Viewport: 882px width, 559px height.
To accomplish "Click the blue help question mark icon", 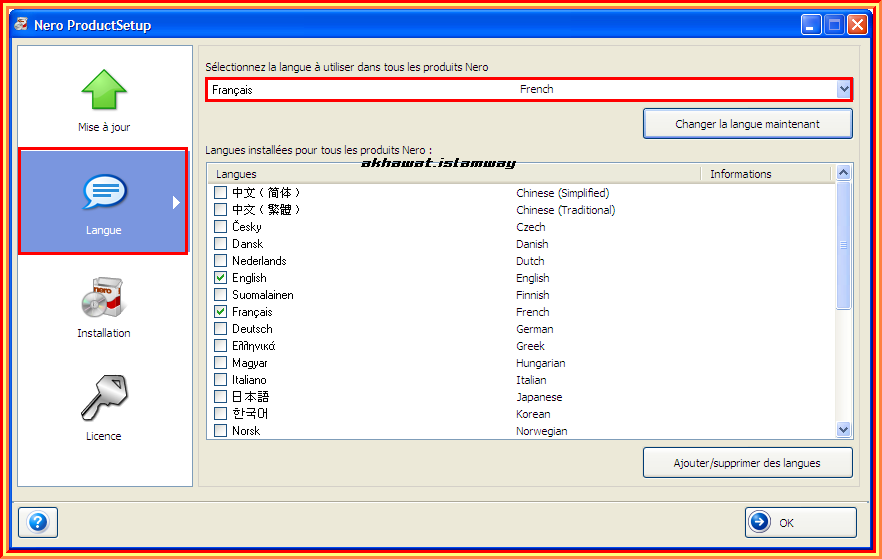I will tap(38, 522).
